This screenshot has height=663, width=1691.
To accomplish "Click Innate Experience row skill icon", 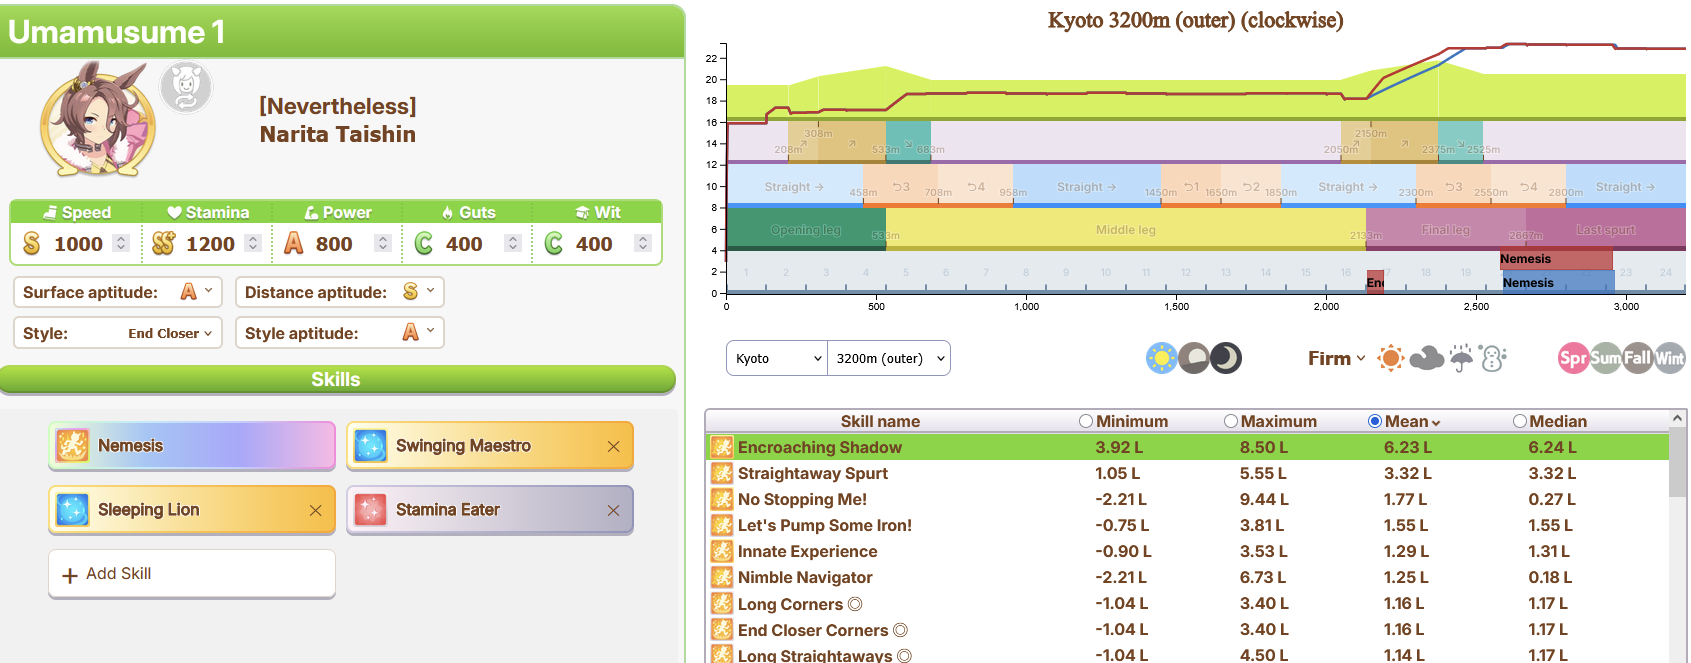I will coord(722,551).
